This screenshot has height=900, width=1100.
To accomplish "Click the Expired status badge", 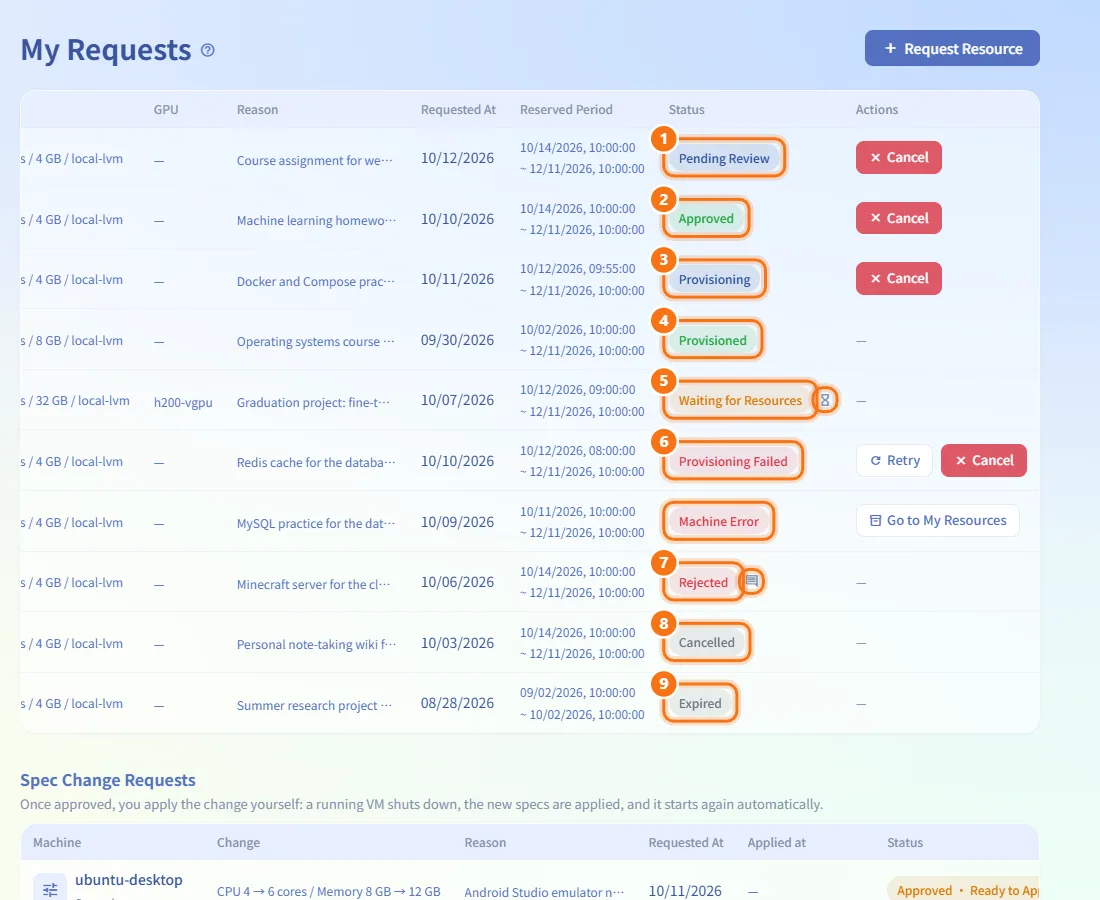I will tap(699, 704).
